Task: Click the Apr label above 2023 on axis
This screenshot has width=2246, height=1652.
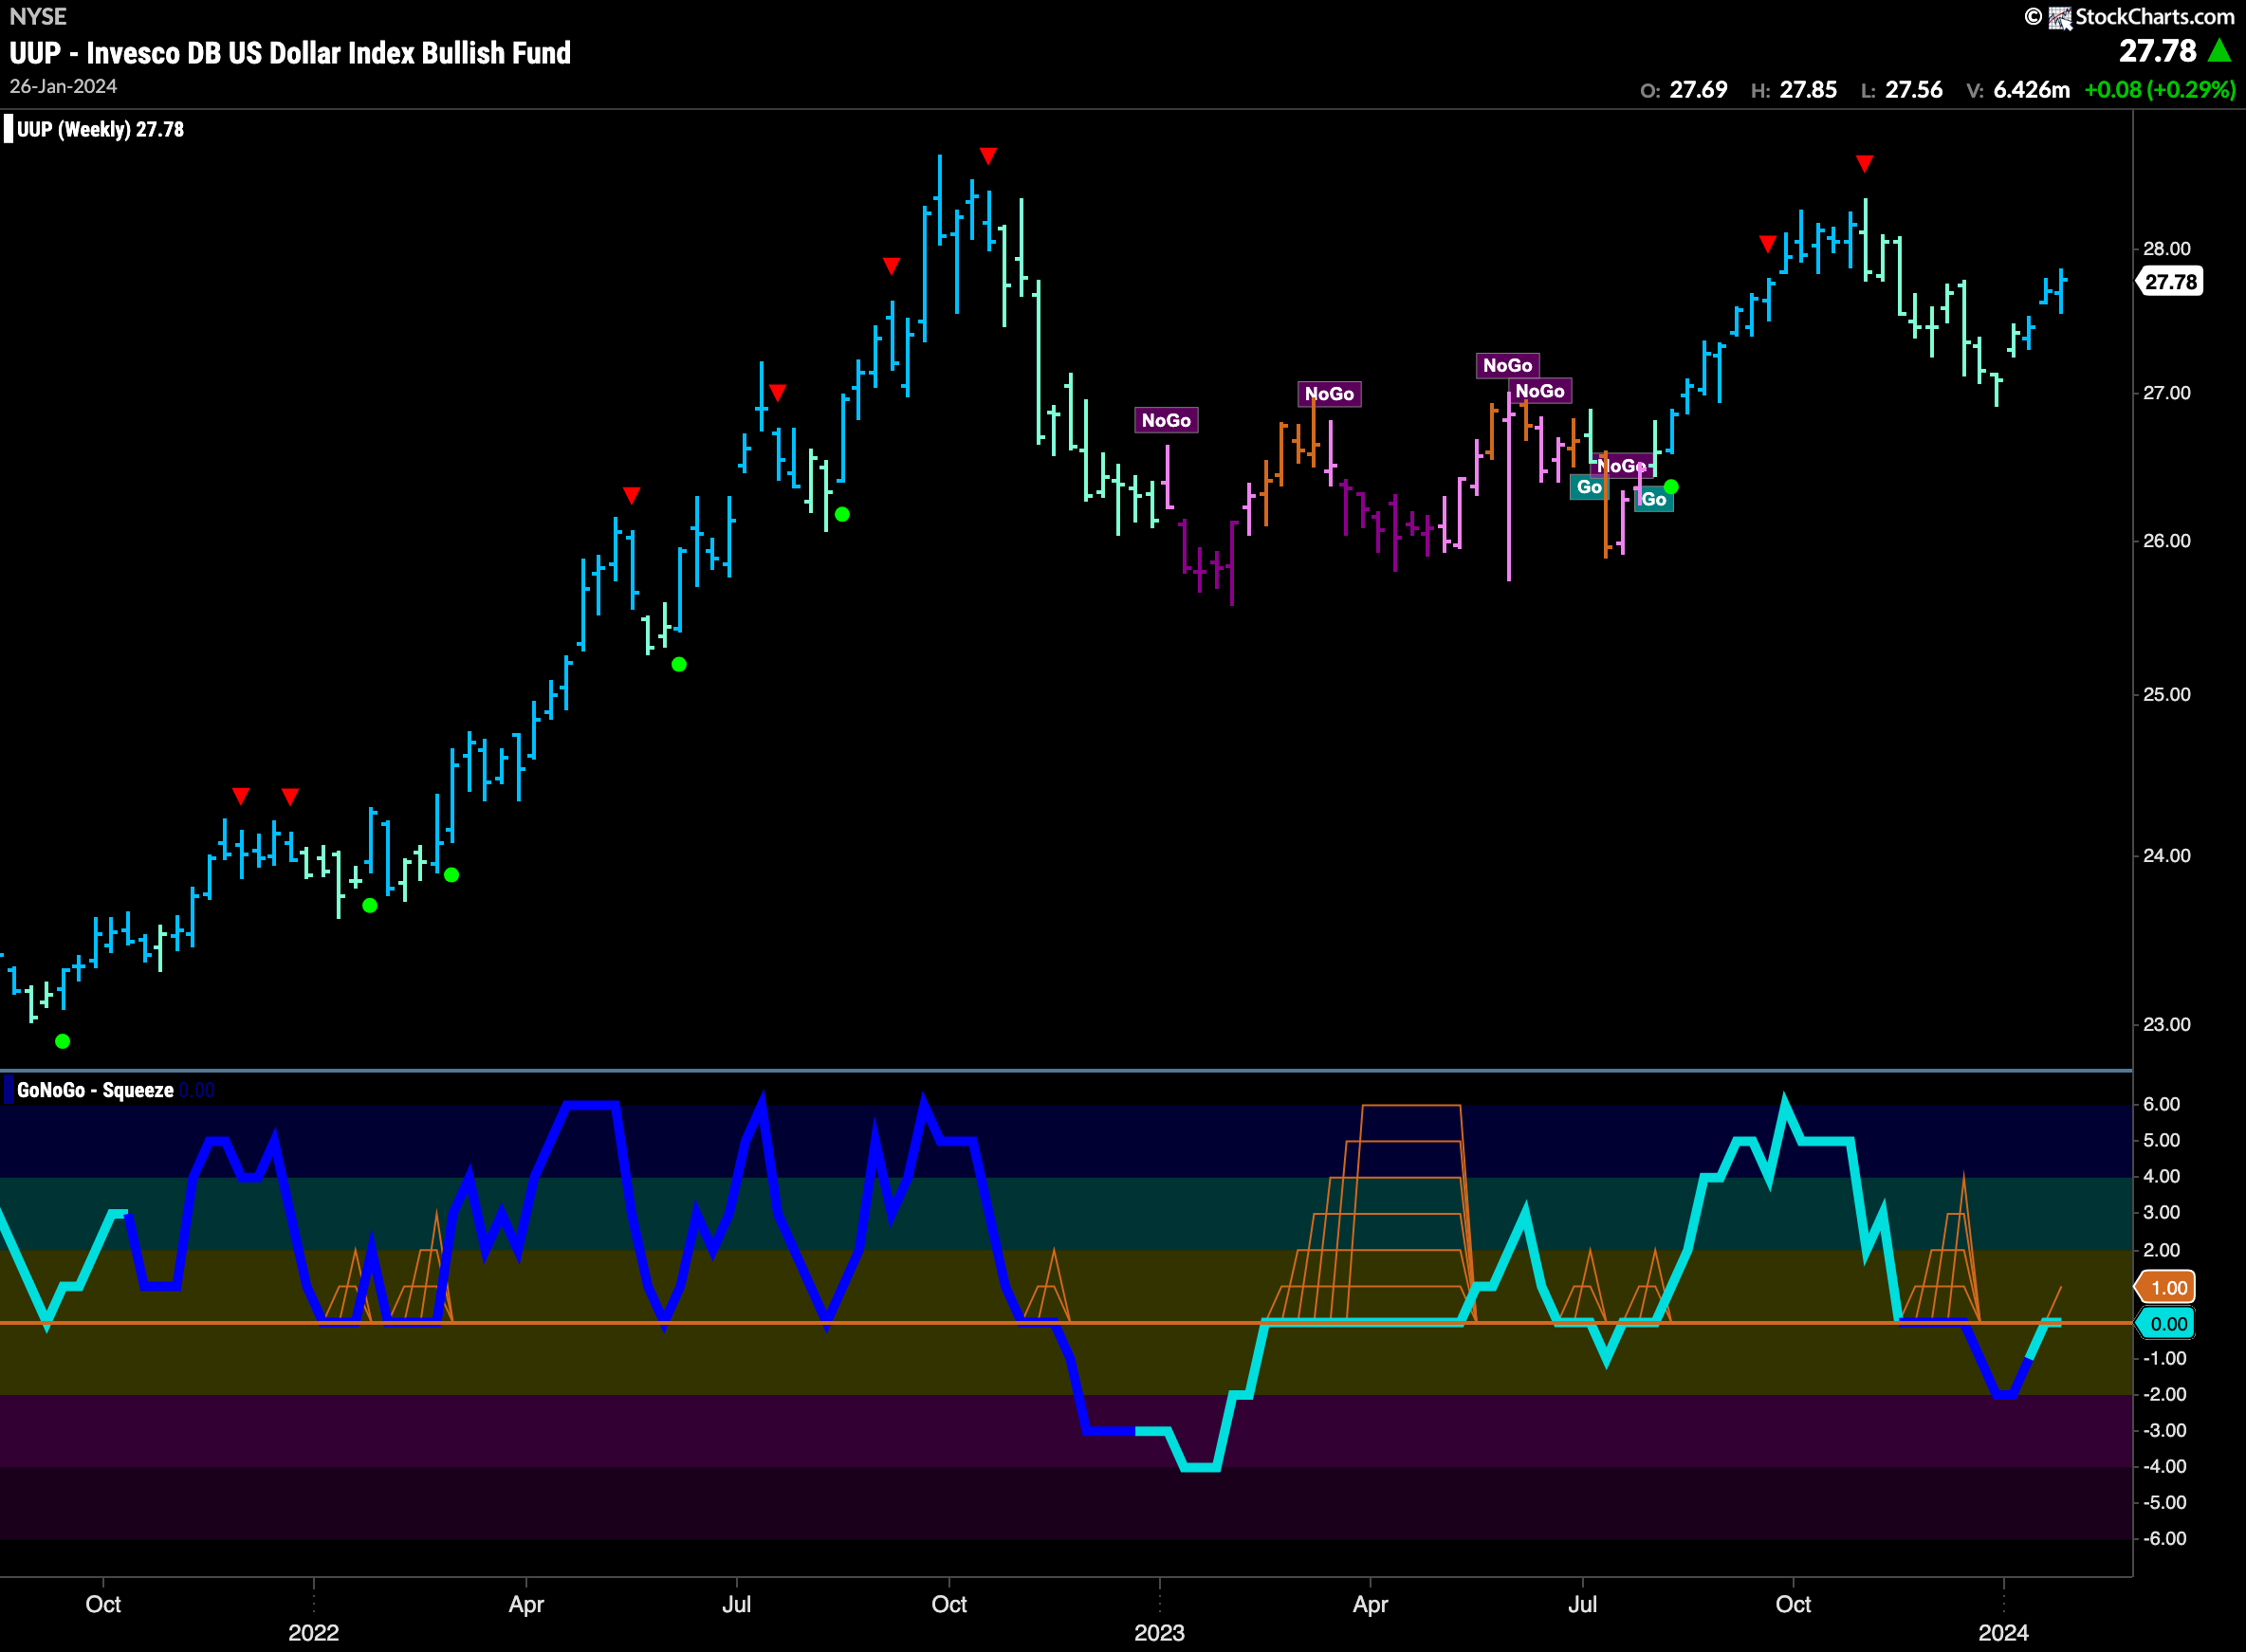Action: (1370, 1604)
